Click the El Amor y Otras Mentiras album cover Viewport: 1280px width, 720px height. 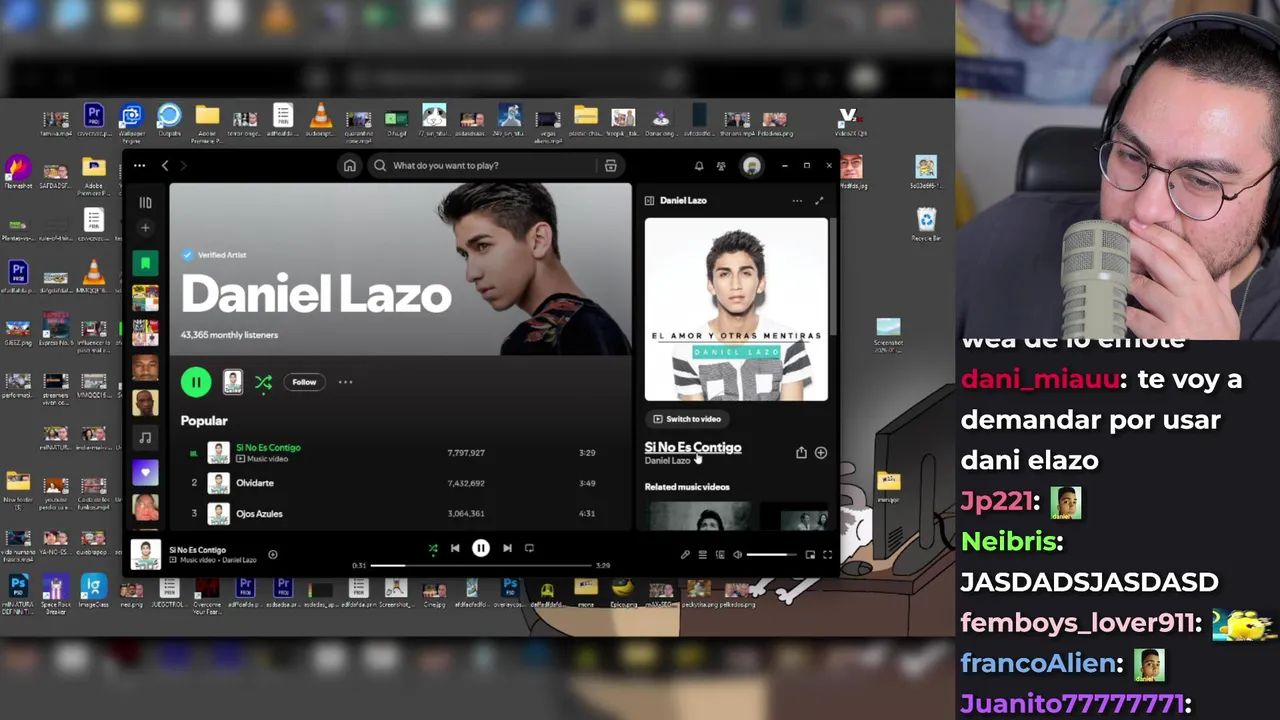pyautogui.click(x=736, y=309)
